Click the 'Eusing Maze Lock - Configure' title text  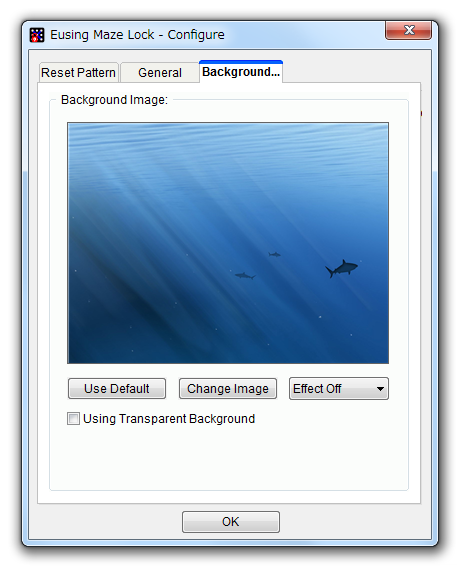(x=137, y=35)
